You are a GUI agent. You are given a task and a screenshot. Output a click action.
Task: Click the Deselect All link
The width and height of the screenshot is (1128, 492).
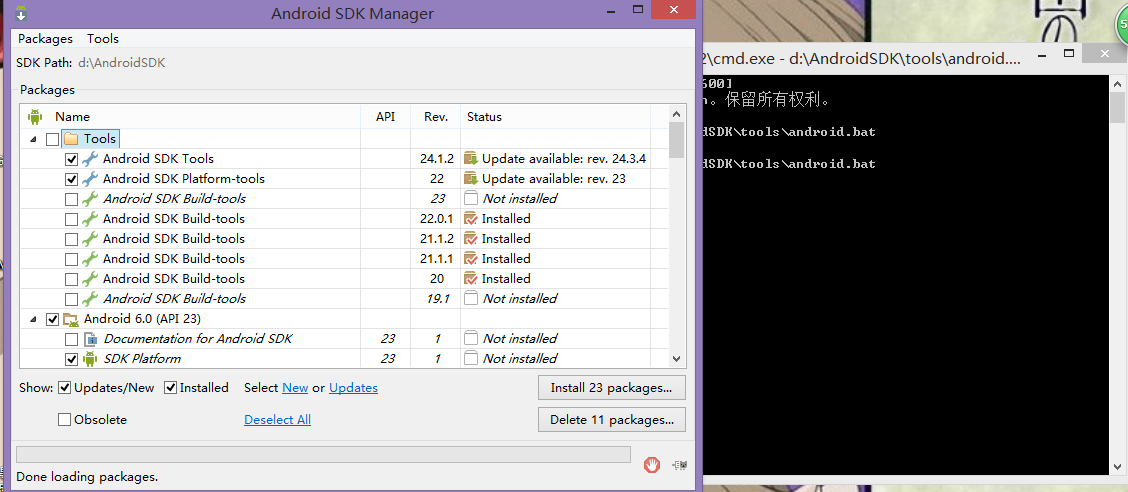pos(278,419)
